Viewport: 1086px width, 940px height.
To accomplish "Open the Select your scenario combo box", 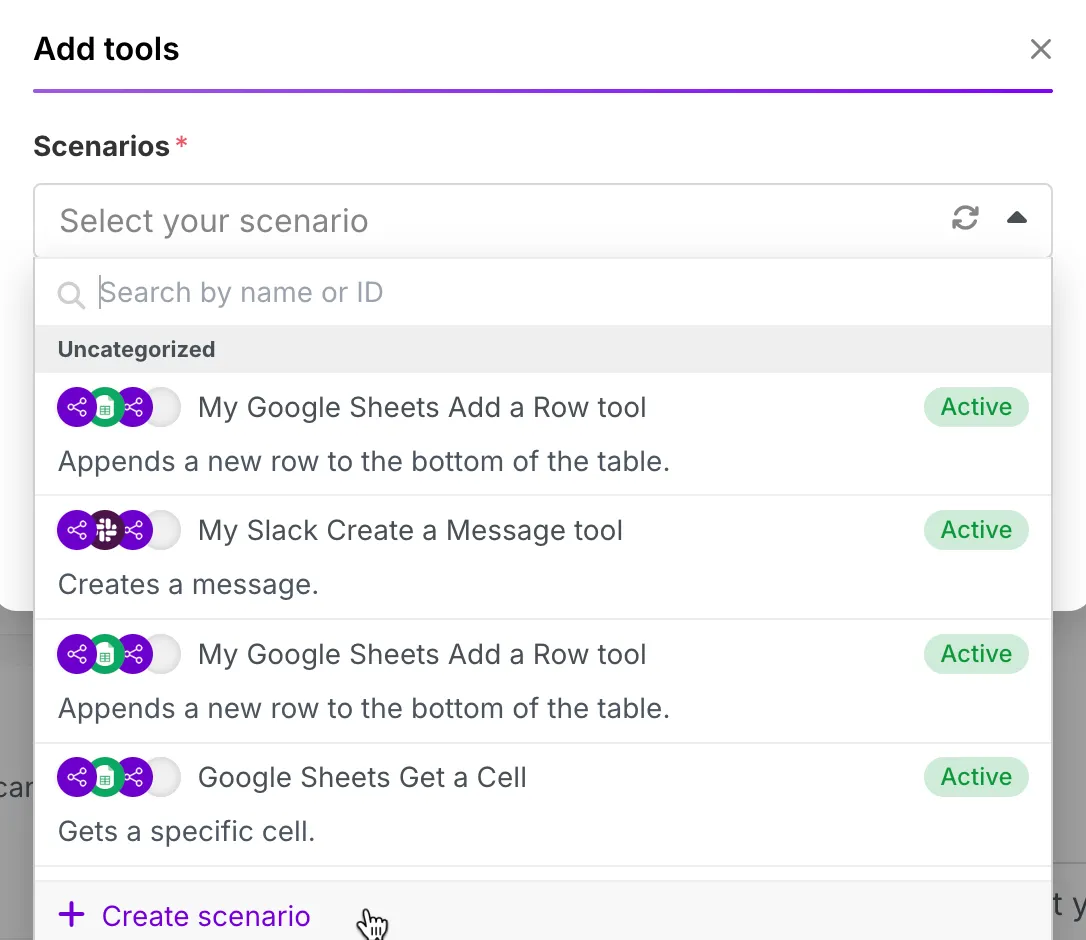I will (542, 221).
